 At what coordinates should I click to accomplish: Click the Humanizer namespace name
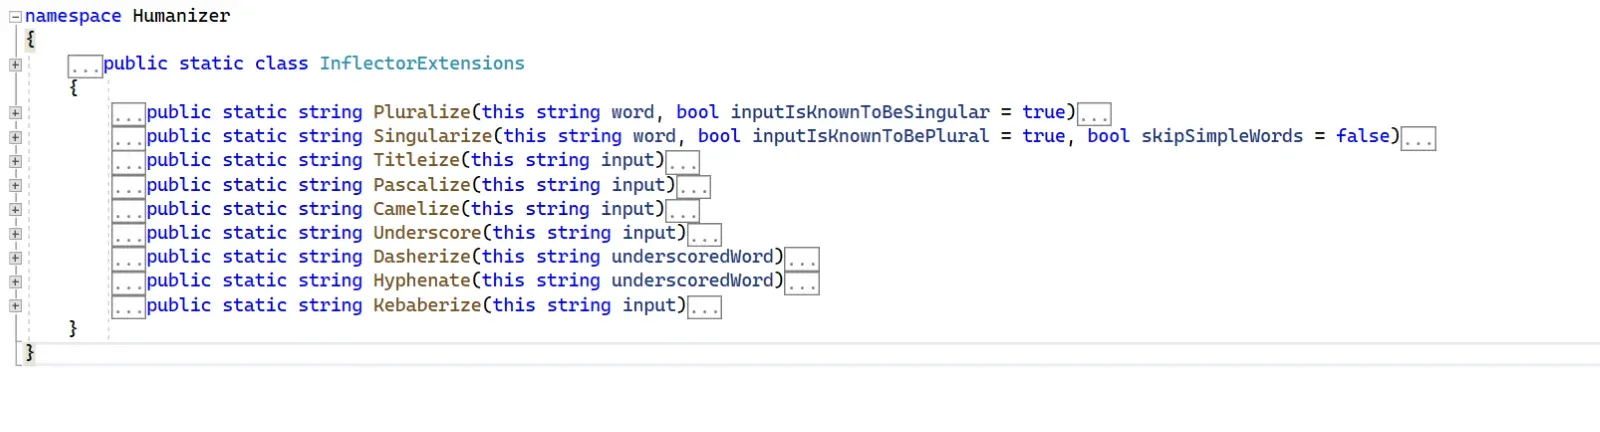[181, 16]
